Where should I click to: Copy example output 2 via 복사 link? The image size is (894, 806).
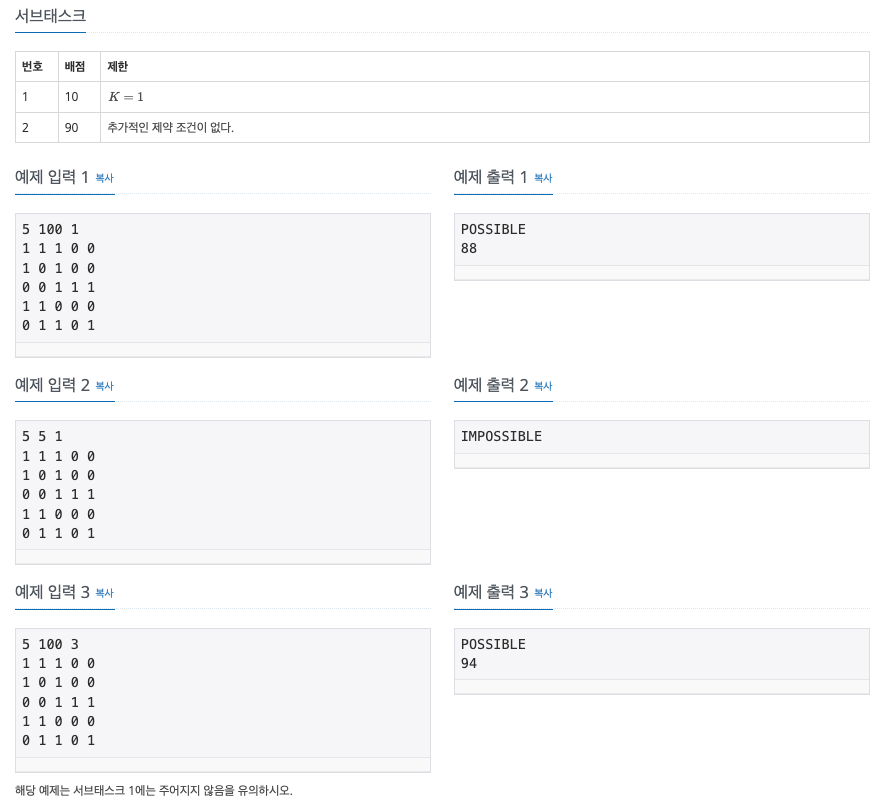coord(543,386)
